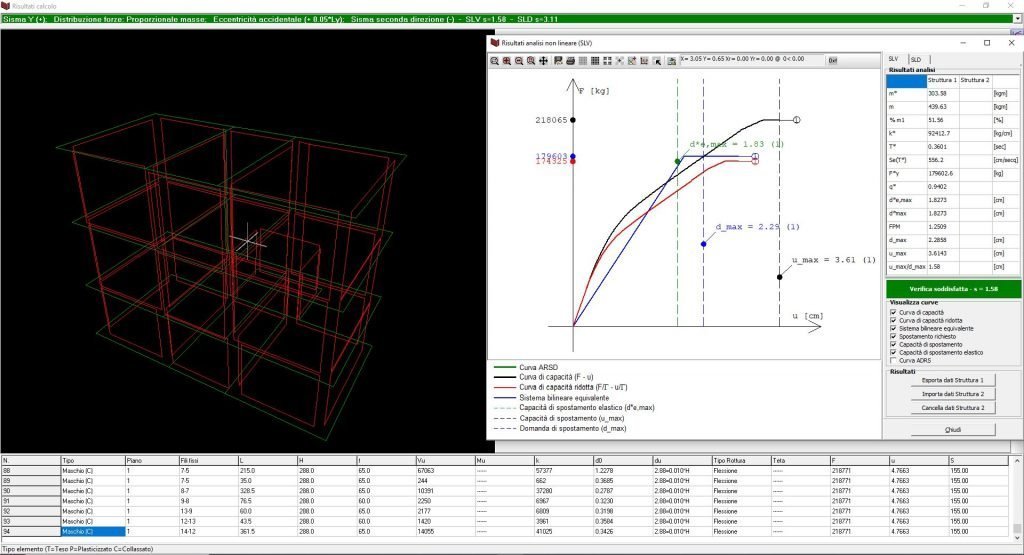1024x555 pixels.
Task: Click the first zoom magnifier icon in the chart toolbar
Action: pos(494,61)
